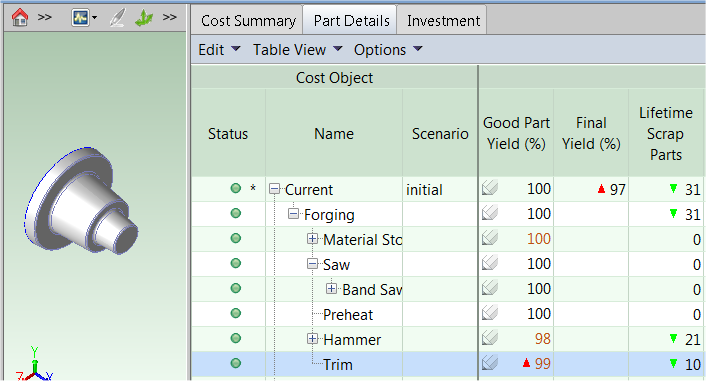The height and width of the screenshot is (381, 706).
Task: Select the Part Details tab
Action: point(351,21)
